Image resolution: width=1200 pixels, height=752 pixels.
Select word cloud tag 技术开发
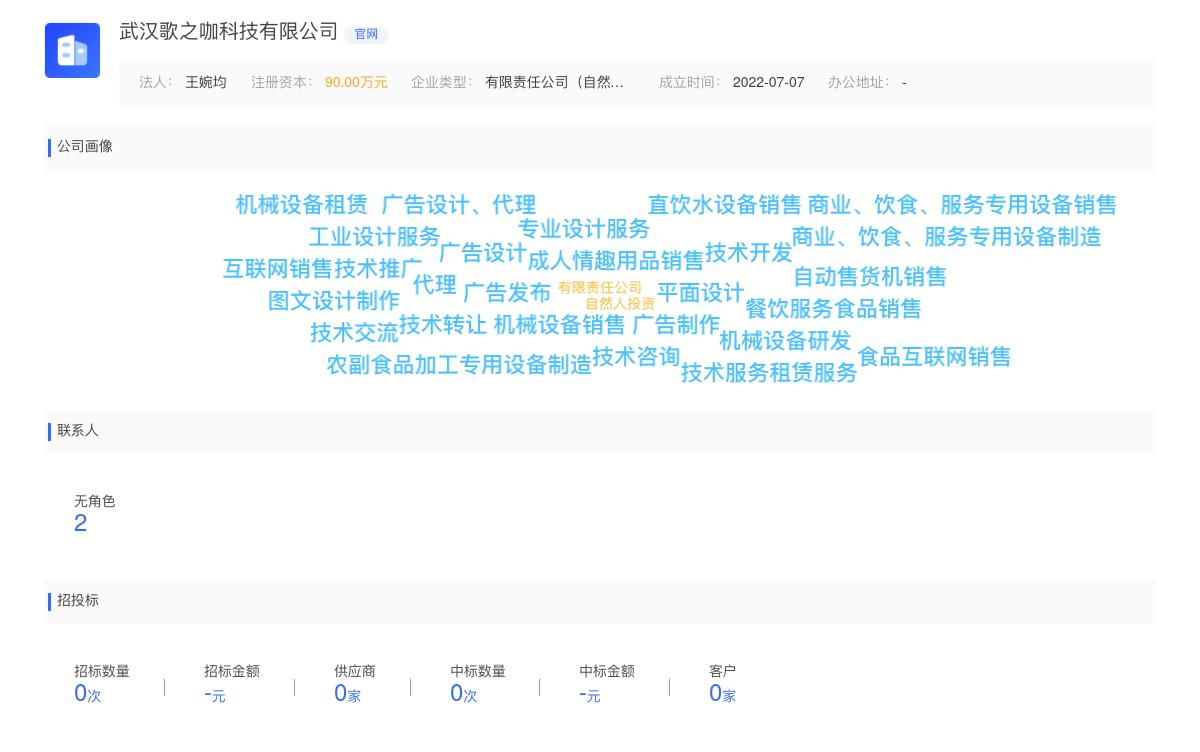click(x=749, y=253)
